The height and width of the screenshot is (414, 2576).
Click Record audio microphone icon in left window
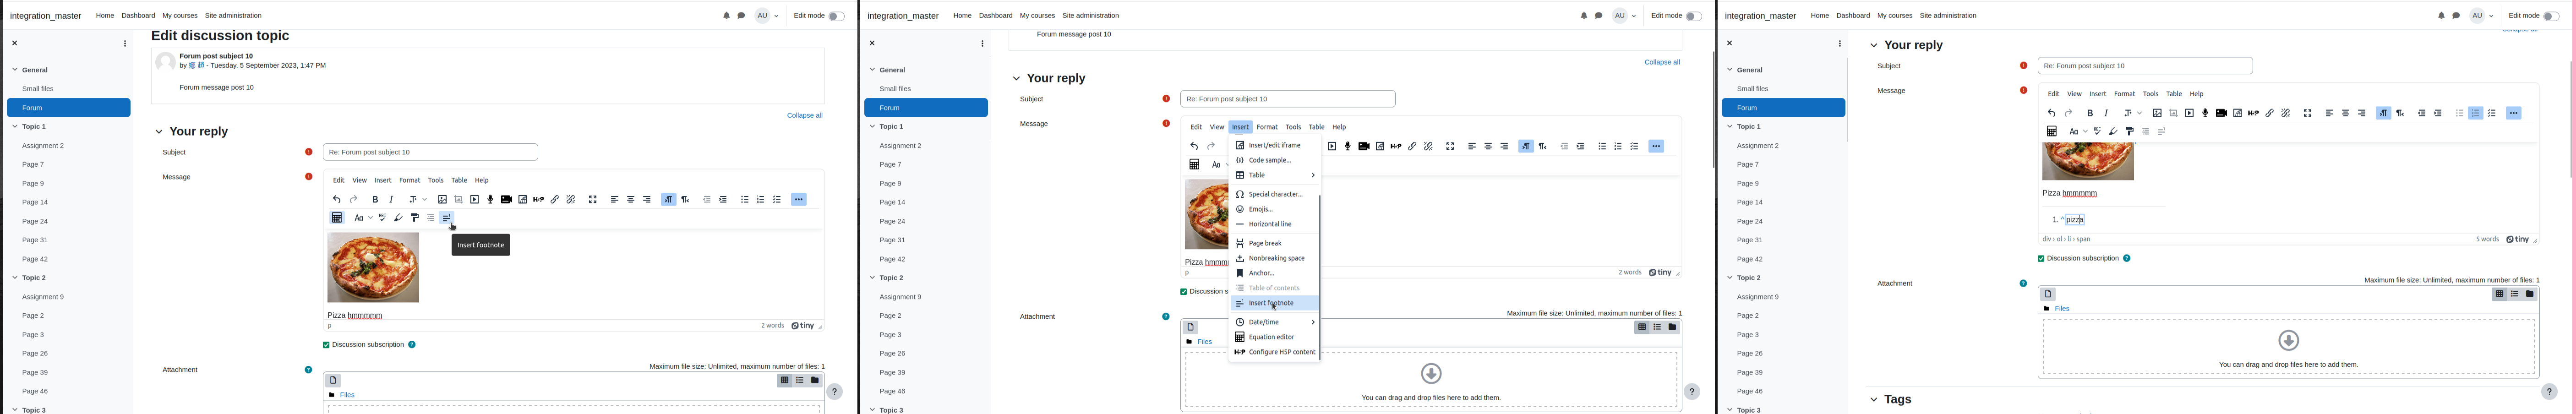coord(490,200)
